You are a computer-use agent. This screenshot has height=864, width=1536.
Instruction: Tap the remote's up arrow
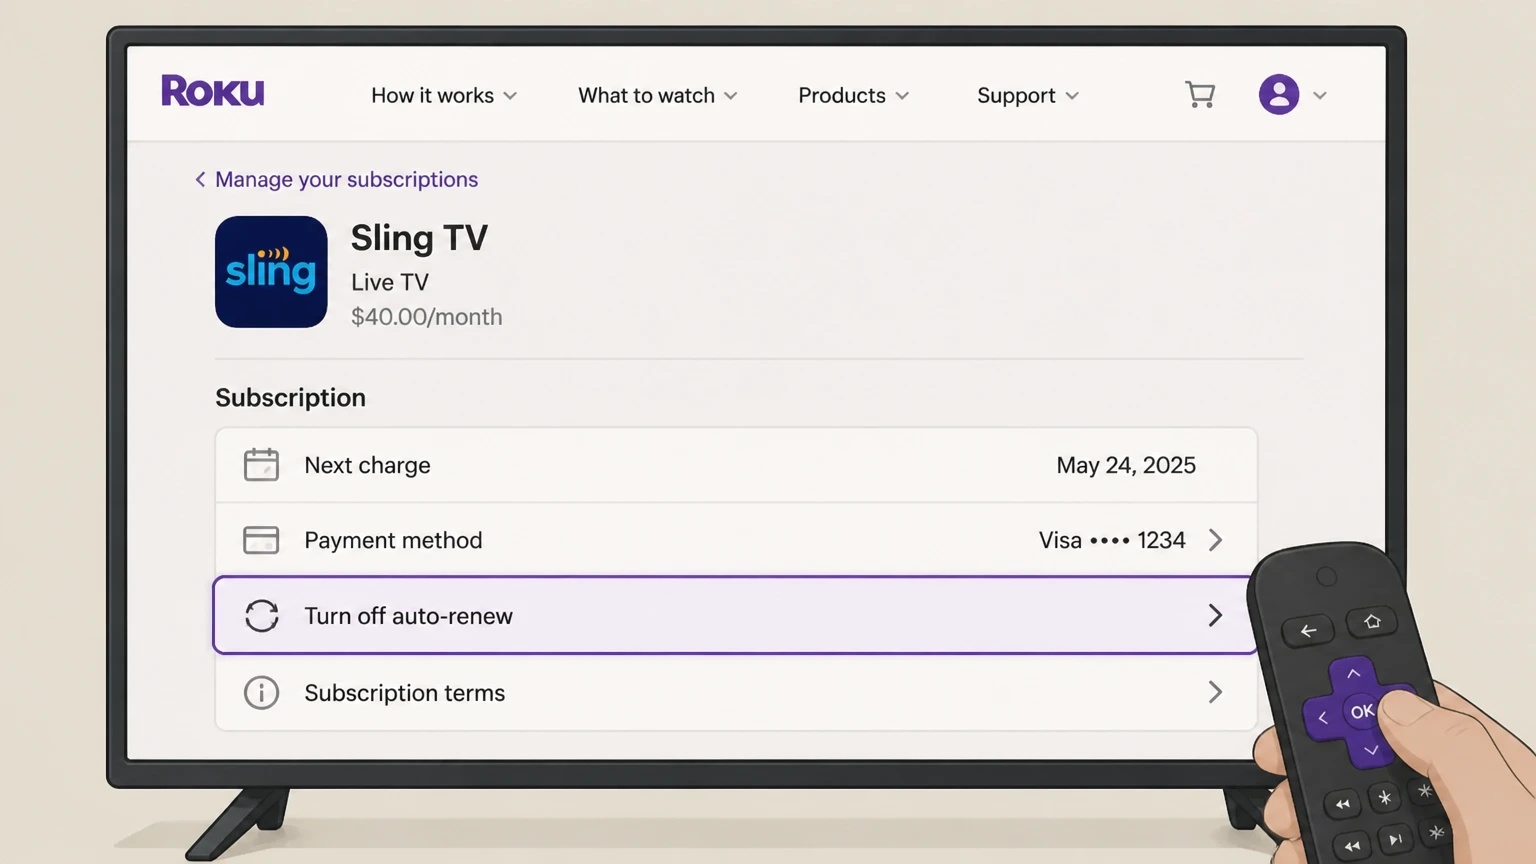pos(1353,674)
